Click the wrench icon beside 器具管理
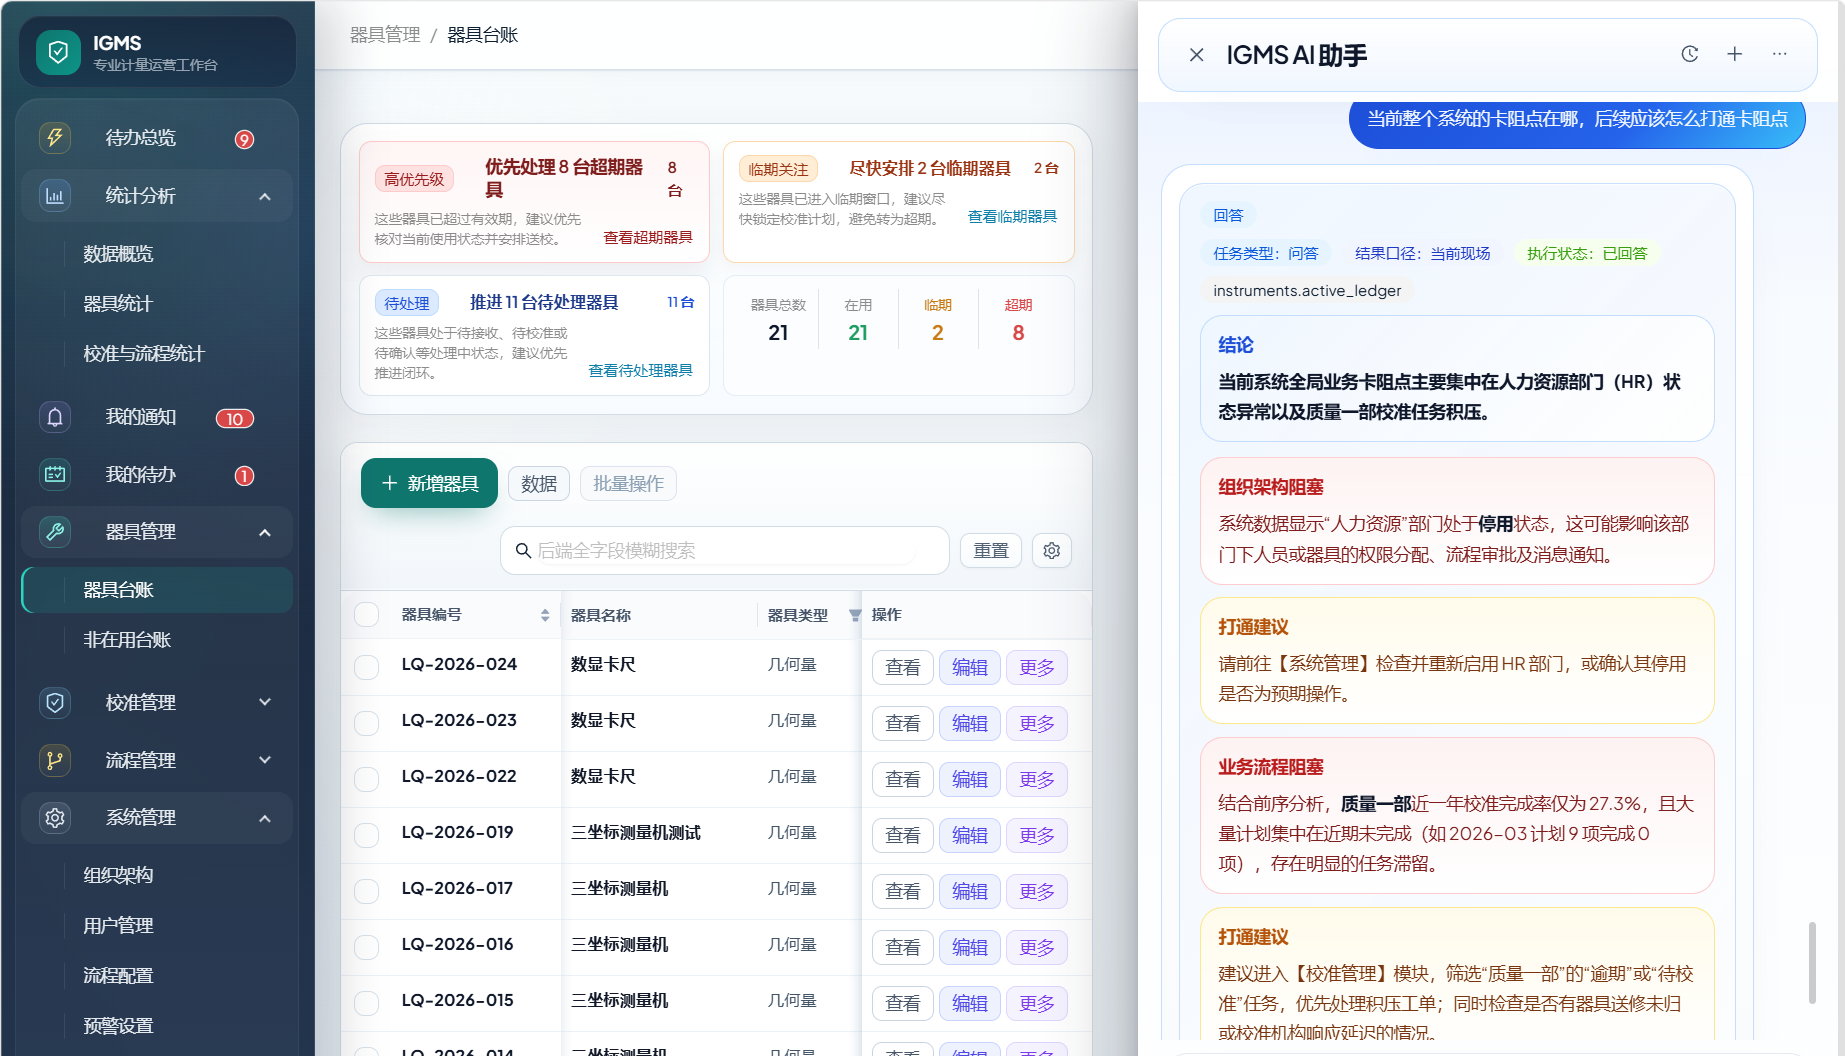Image resolution: width=1845 pixels, height=1056 pixels. tap(55, 532)
